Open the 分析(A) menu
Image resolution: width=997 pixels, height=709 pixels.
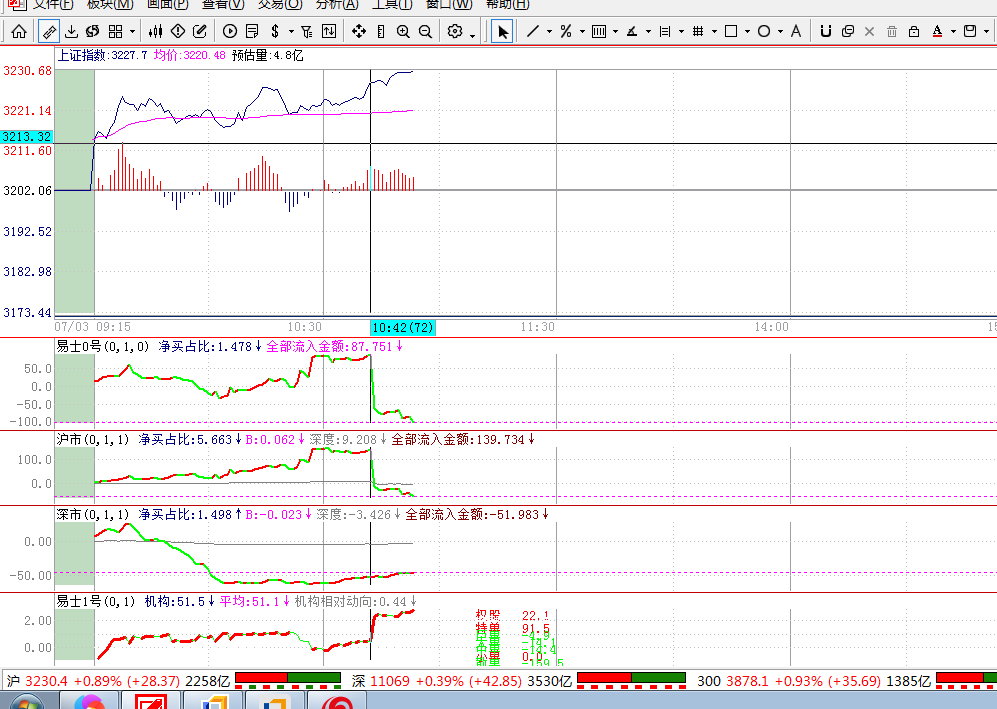tap(337, 4)
